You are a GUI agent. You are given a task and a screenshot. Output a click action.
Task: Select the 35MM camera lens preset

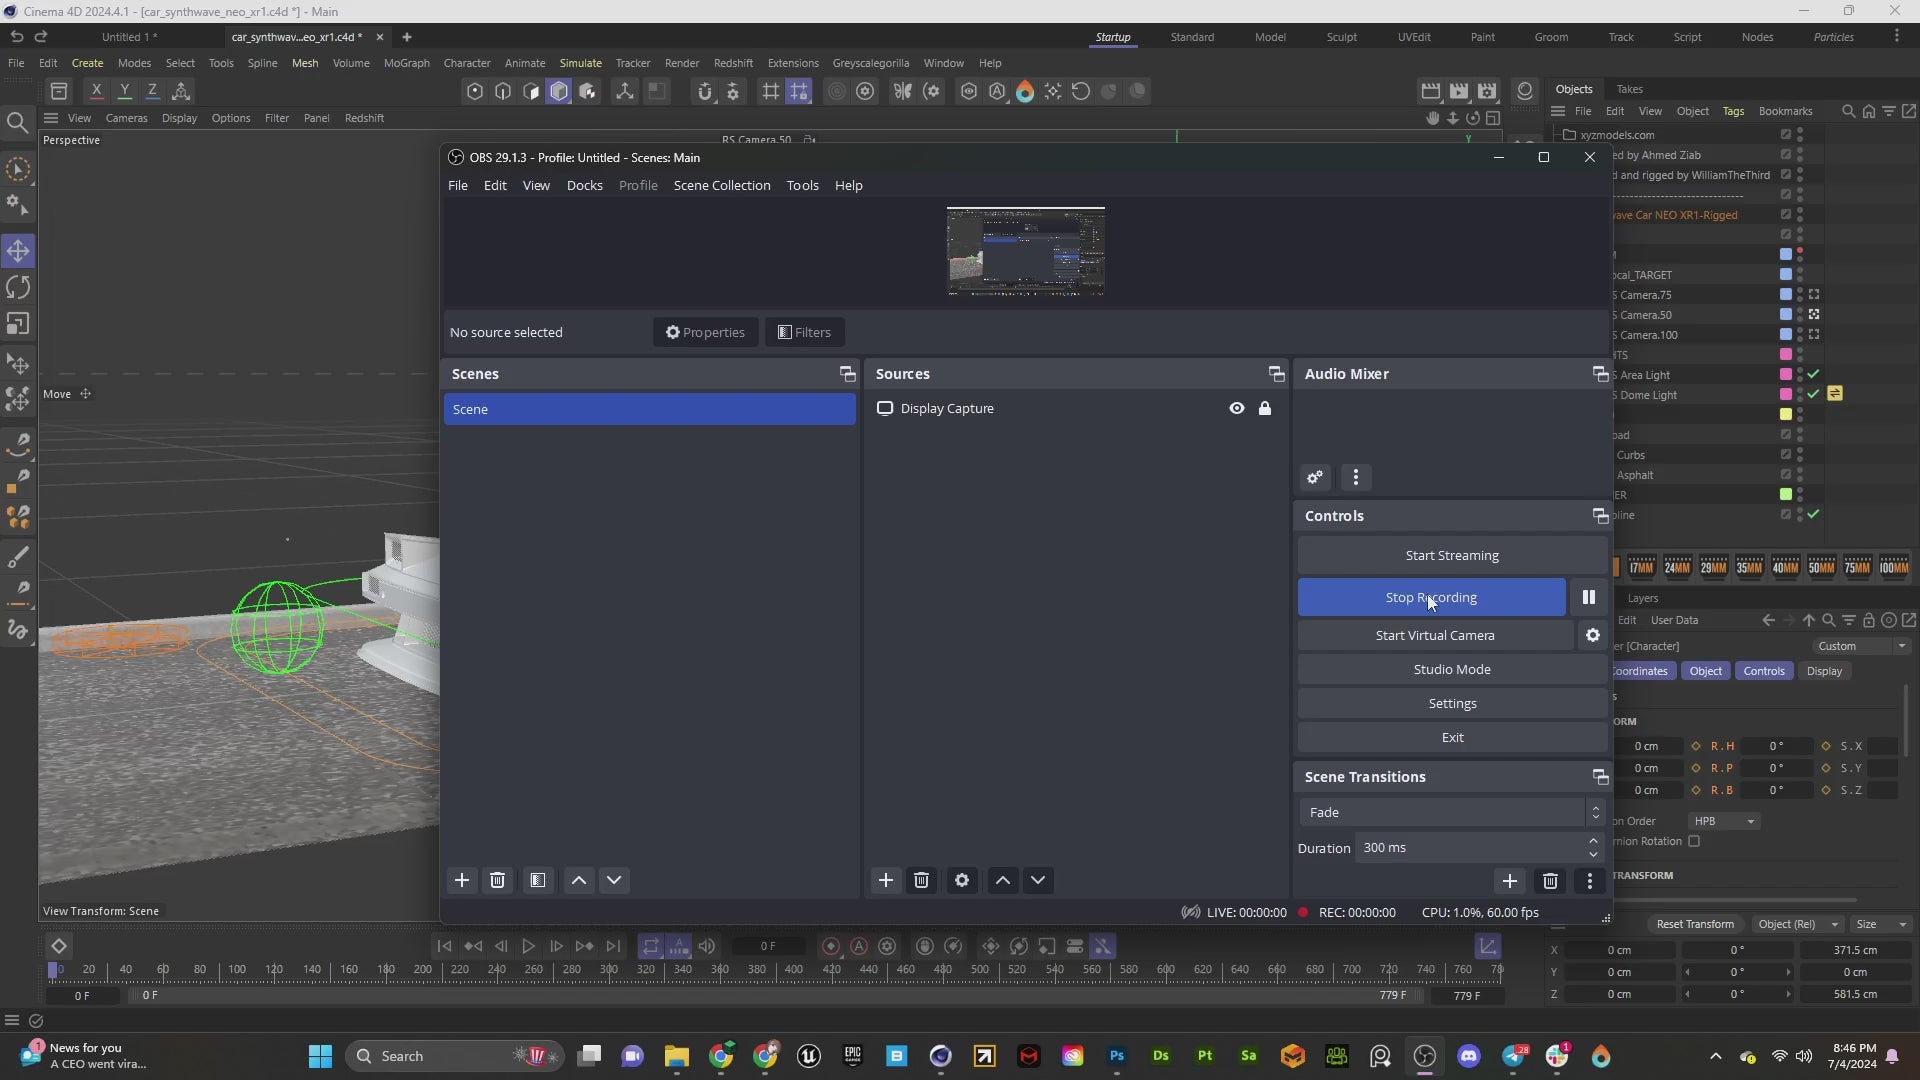(1749, 567)
